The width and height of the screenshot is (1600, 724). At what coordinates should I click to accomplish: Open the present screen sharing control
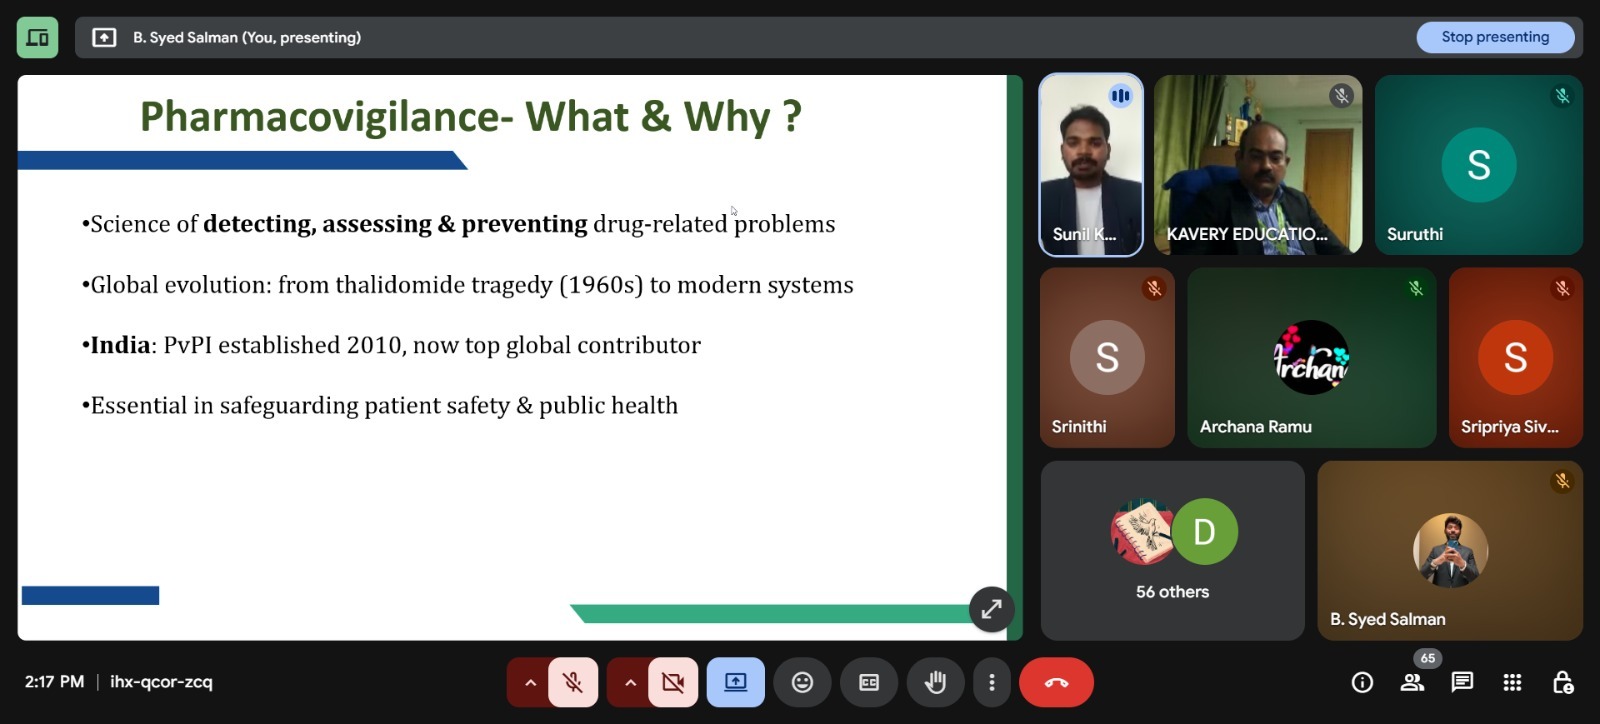pos(736,682)
